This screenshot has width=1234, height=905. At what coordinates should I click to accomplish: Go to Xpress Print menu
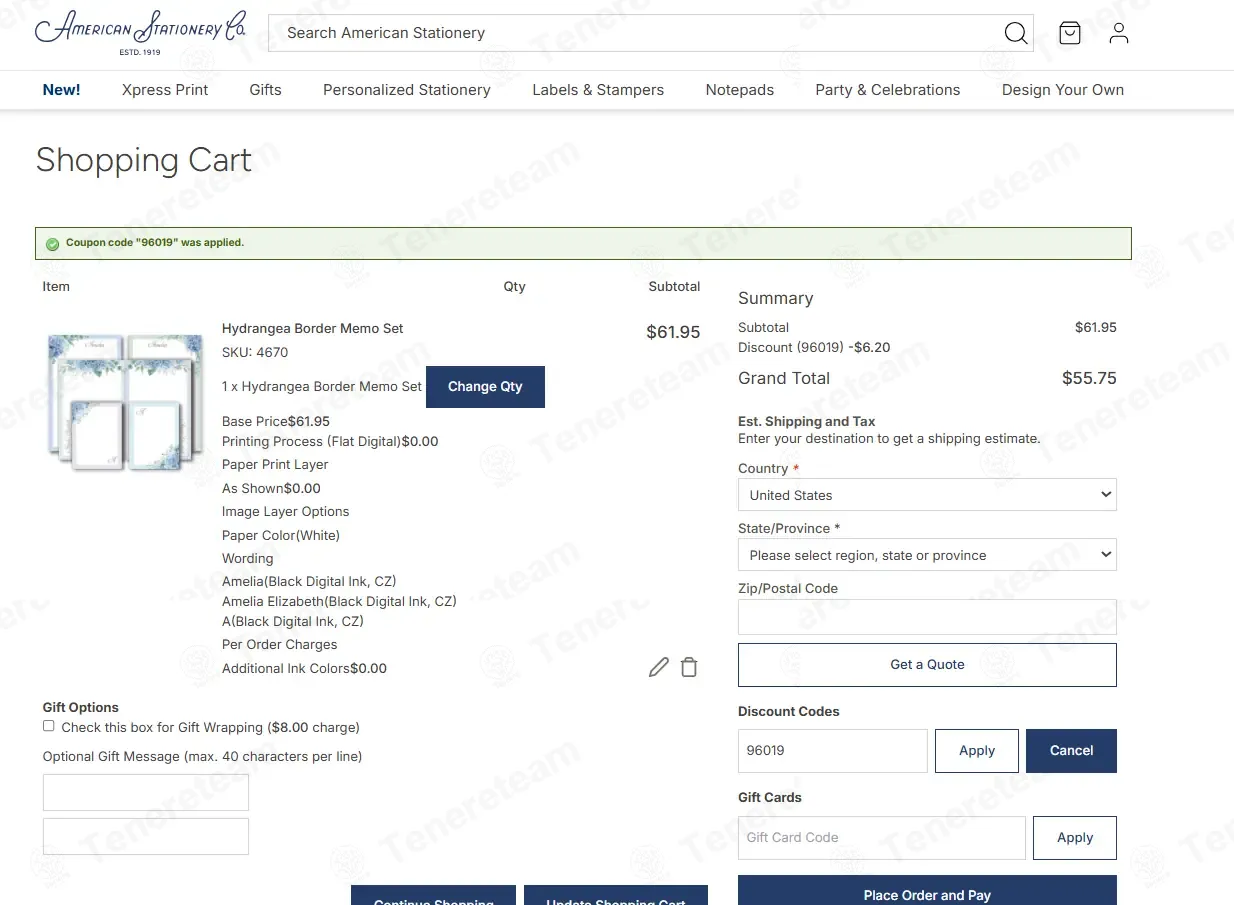tap(165, 90)
